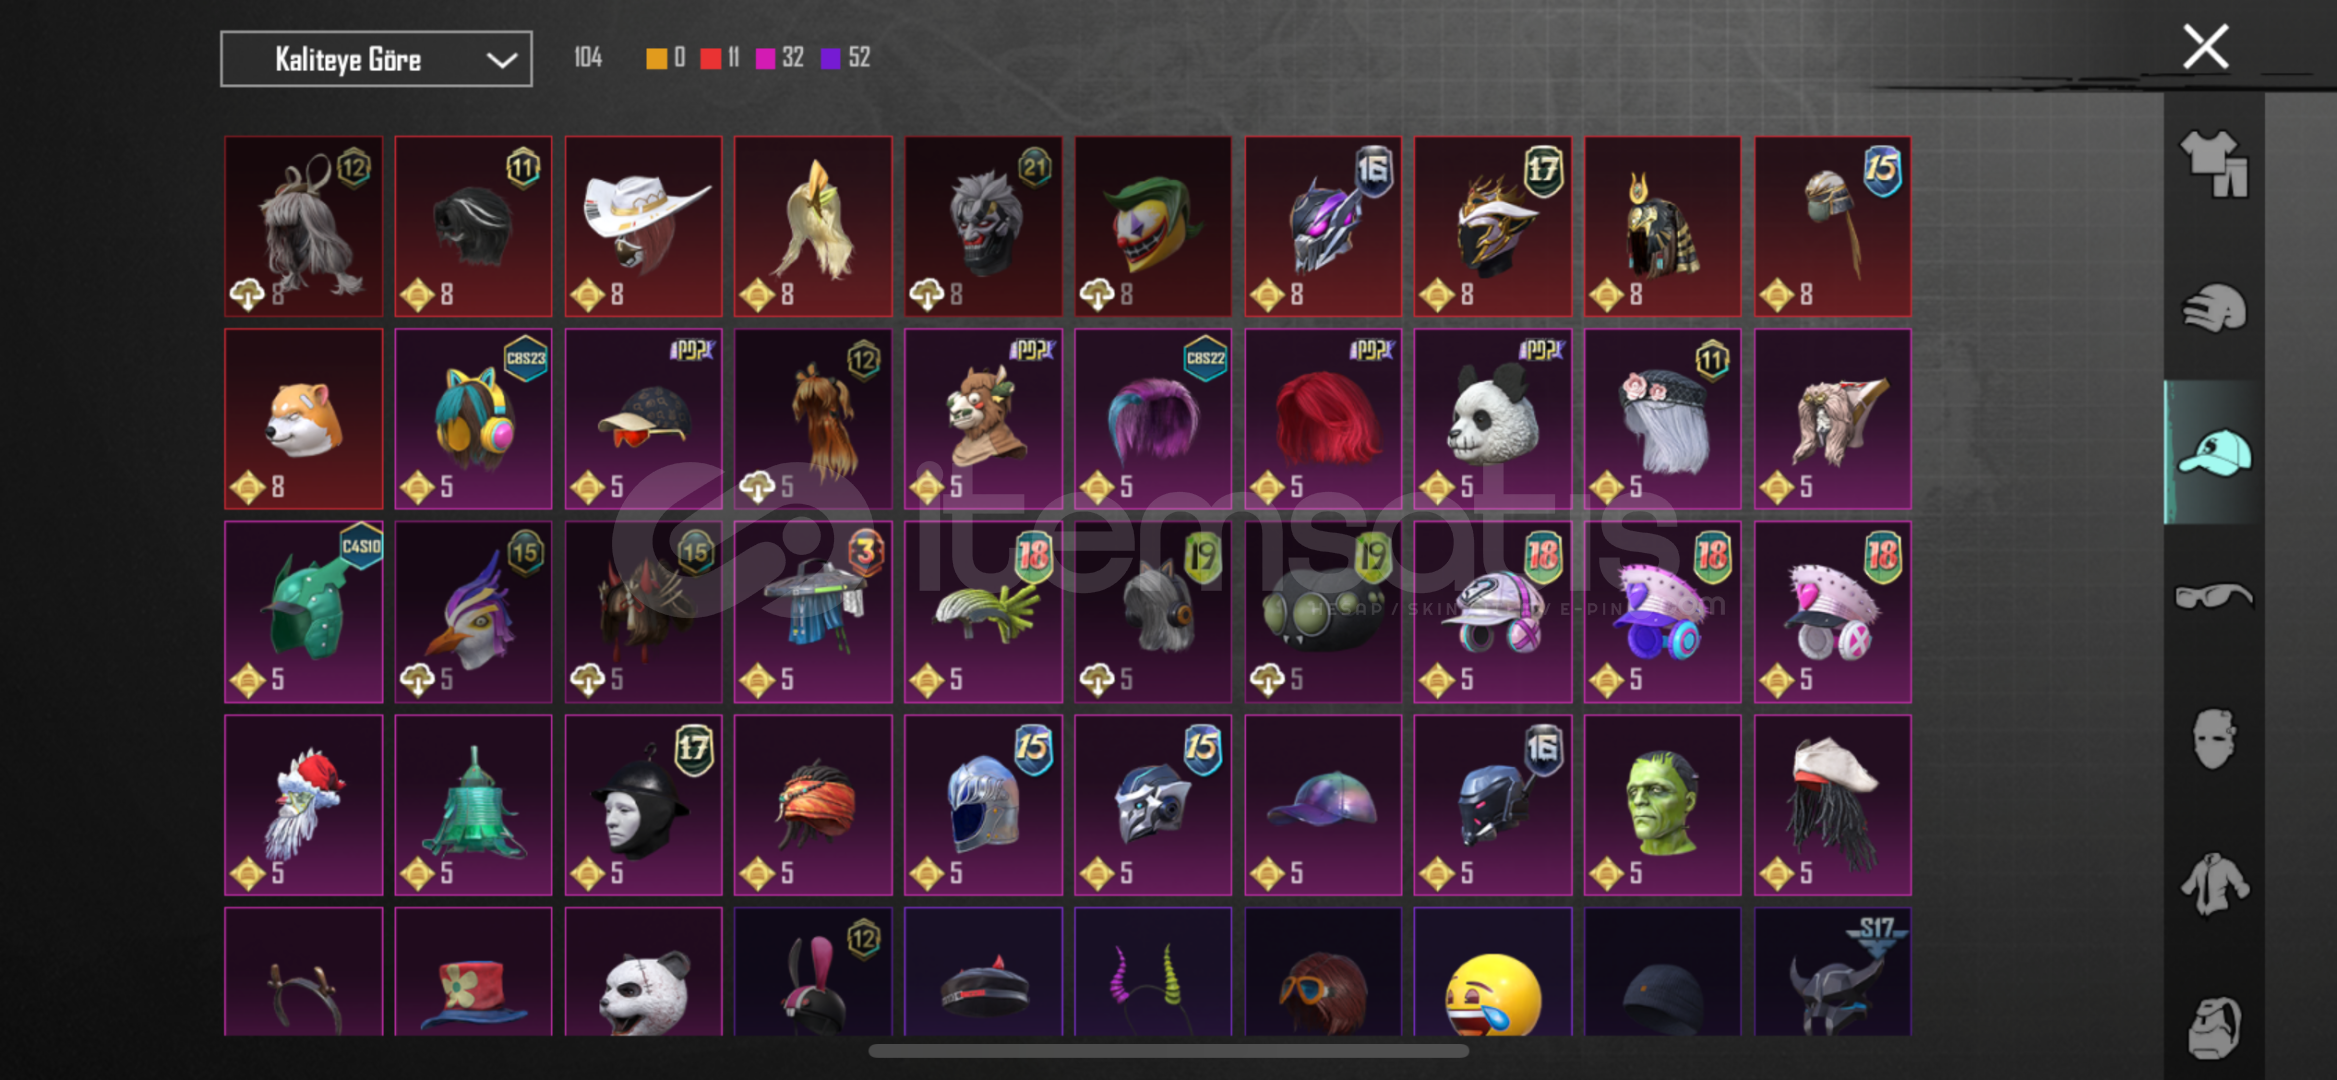Pick the Frankenstein green mask item
Image resolution: width=2337 pixels, height=1080 pixels.
click(x=1662, y=805)
